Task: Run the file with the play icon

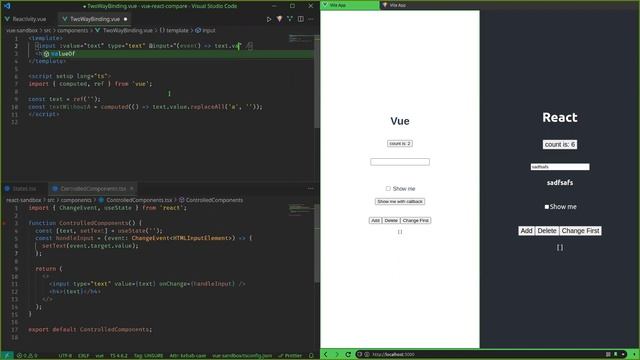Action: [x=269, y=19]
